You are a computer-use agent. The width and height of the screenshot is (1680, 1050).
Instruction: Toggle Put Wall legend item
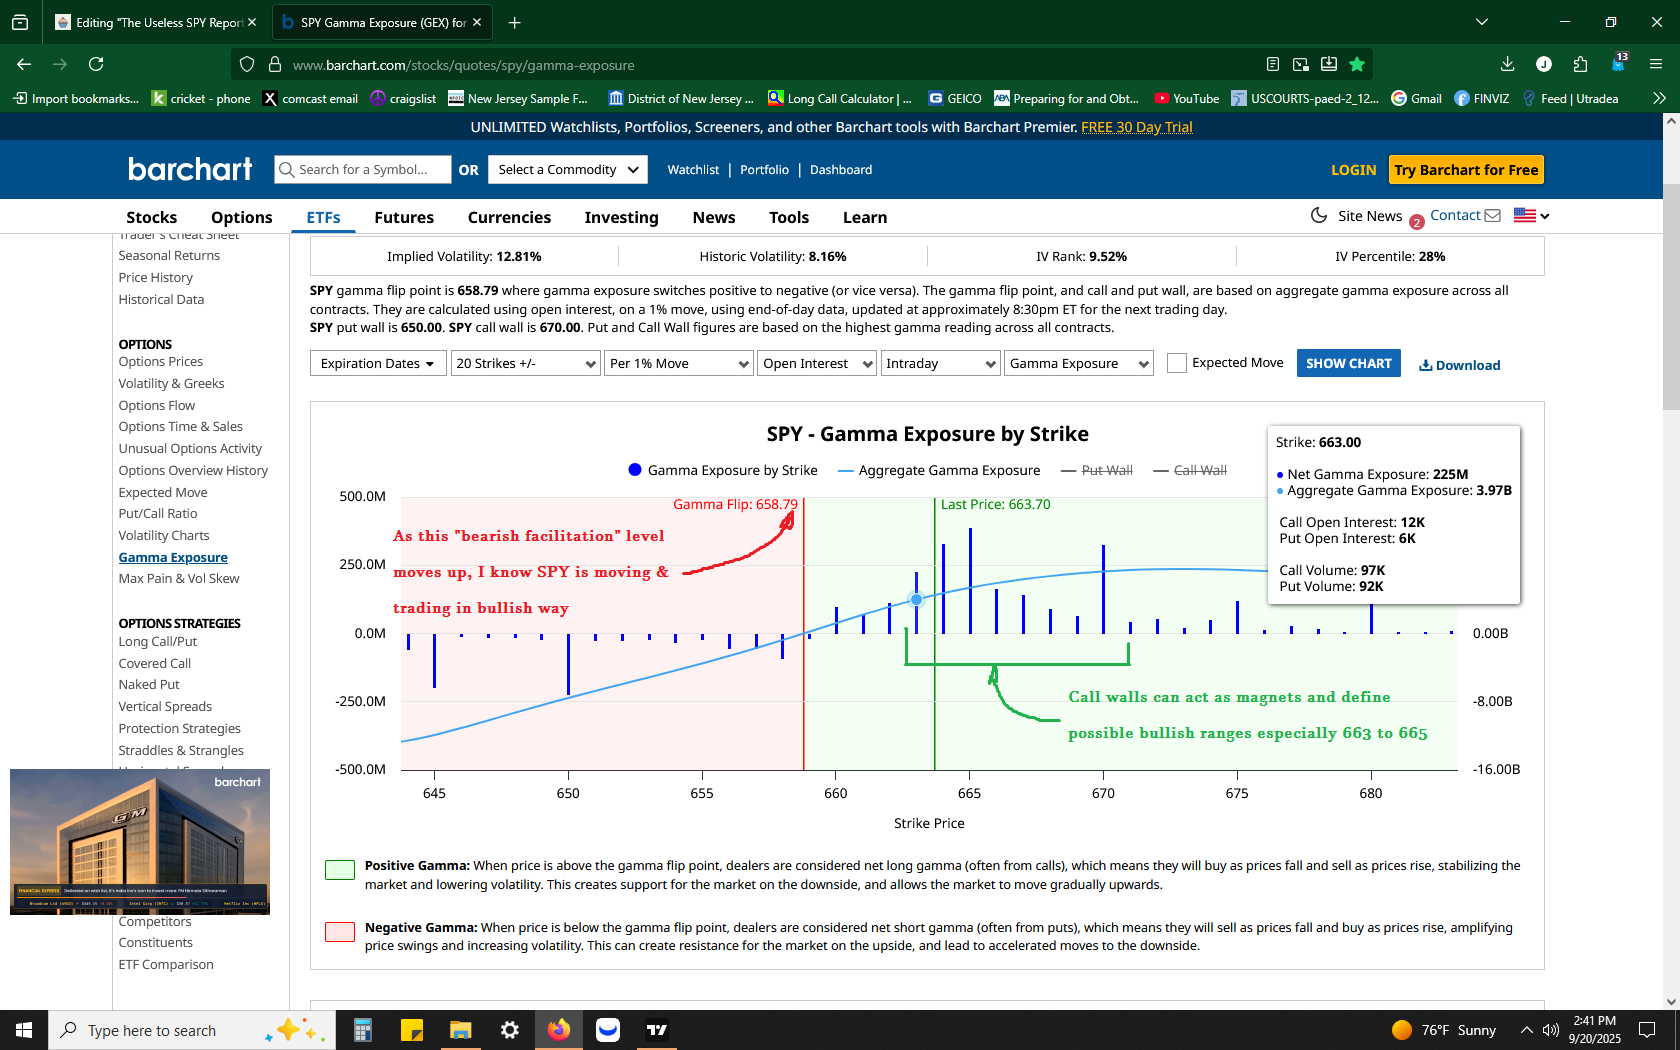[x=1097, y=470]
